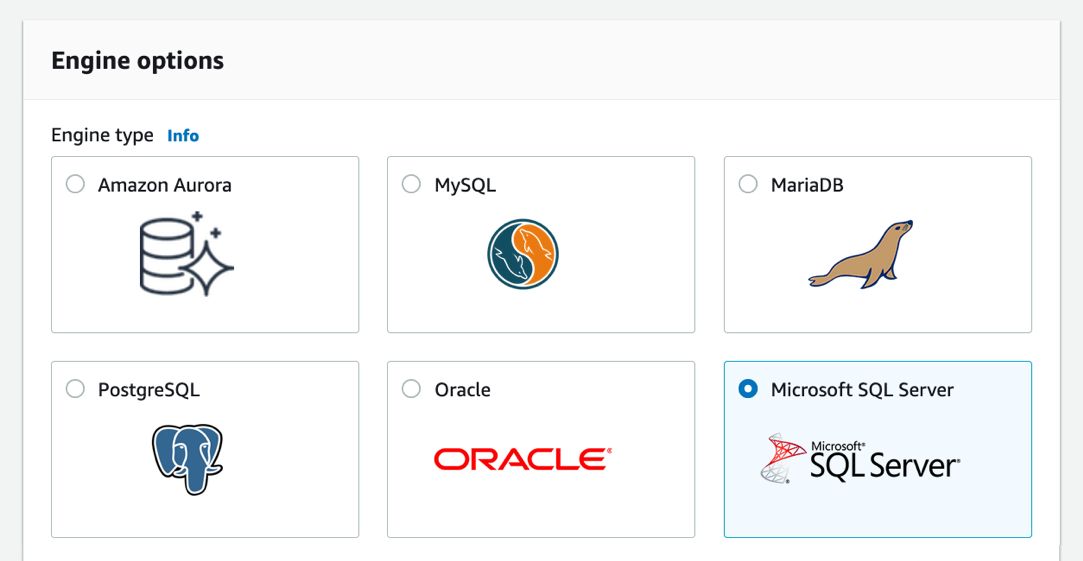Choose the MariaDB radio button

click(x=748, y=184)
